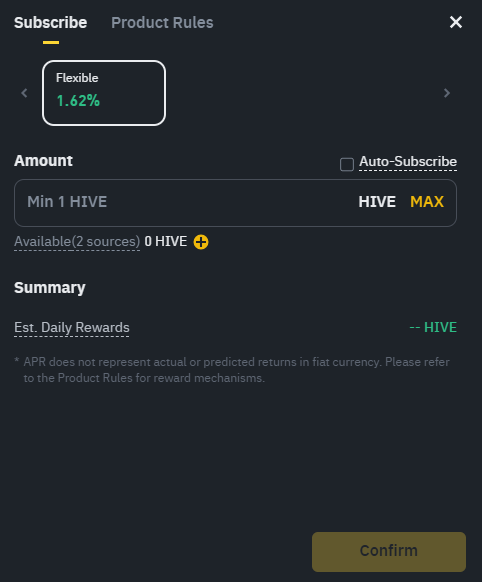Click the disabled Confirm button

point(388,552)
